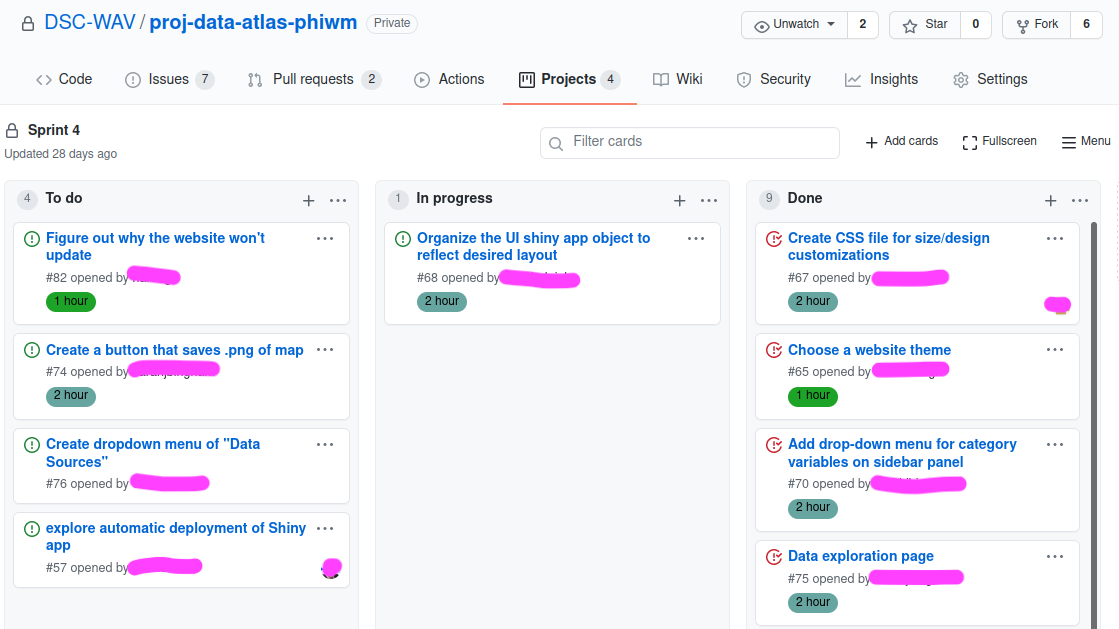Open To do column options menu

pos(338,200)
